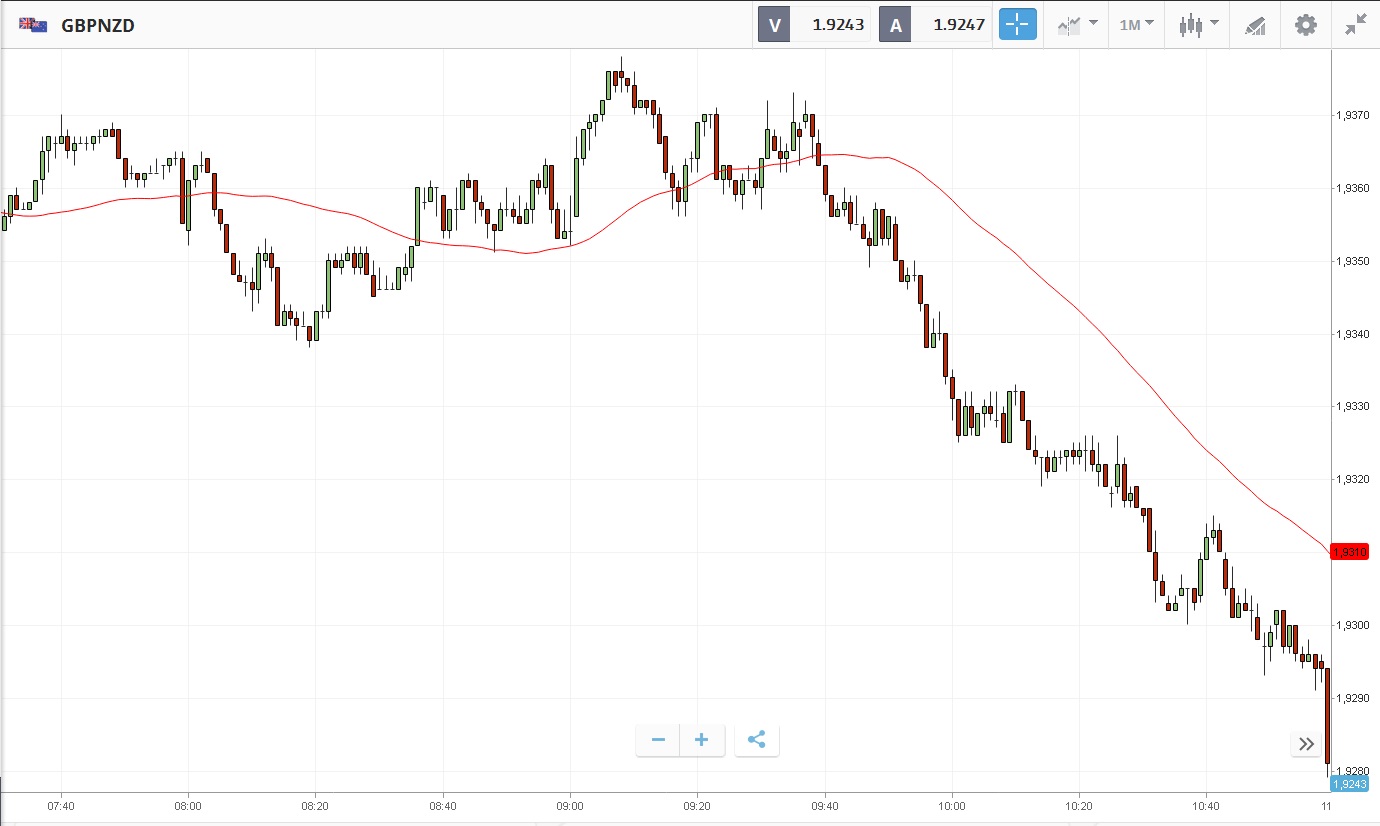
Task: Open the drawing tools icon
Action: pos(1255,25)
